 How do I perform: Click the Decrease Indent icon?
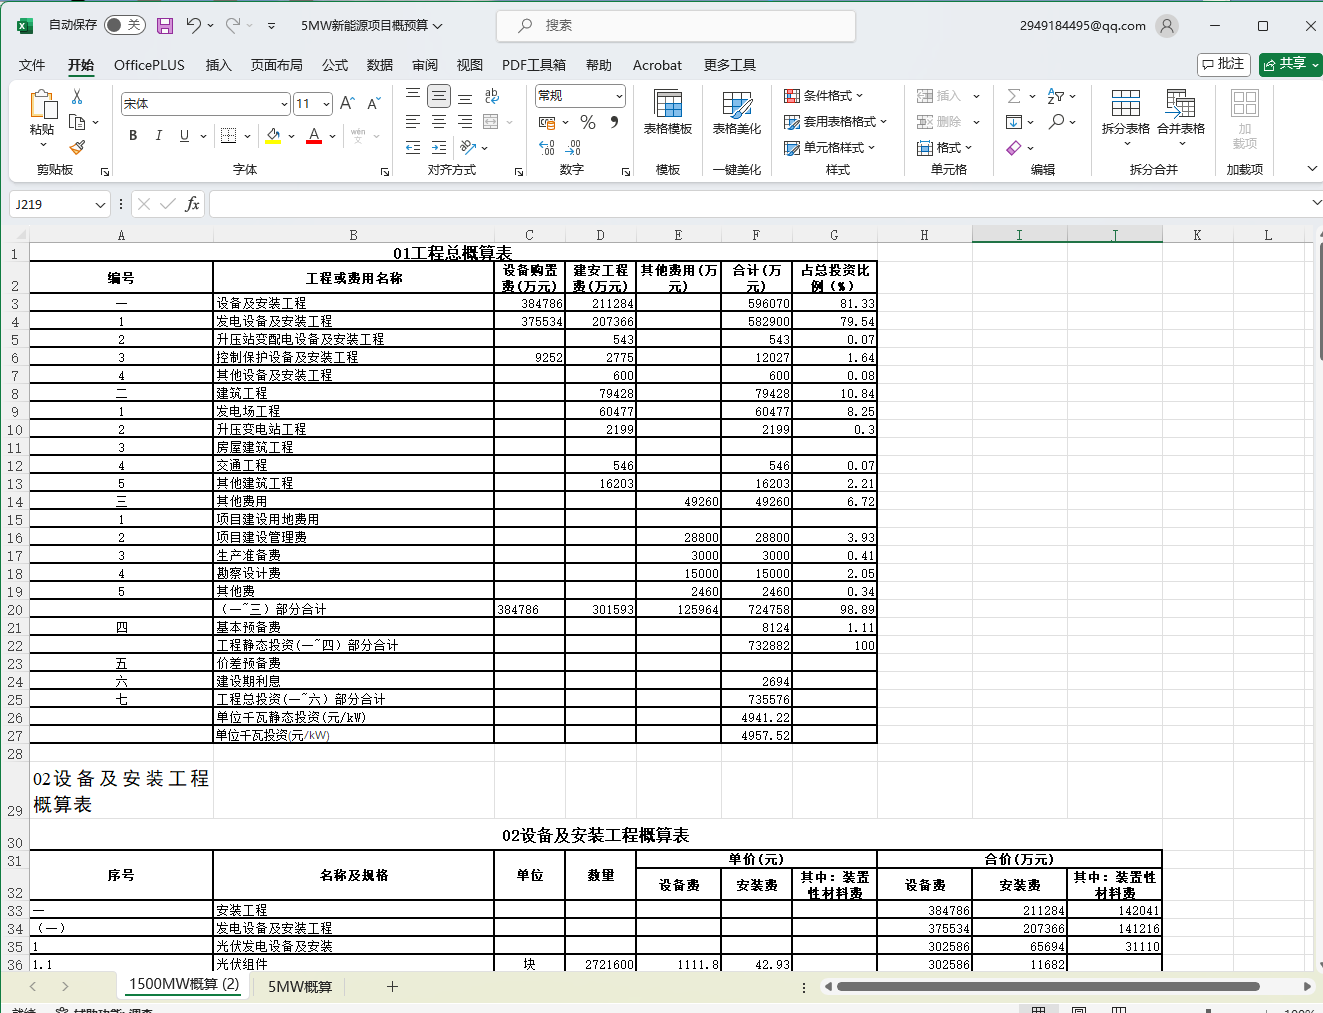tap(413, 147)
